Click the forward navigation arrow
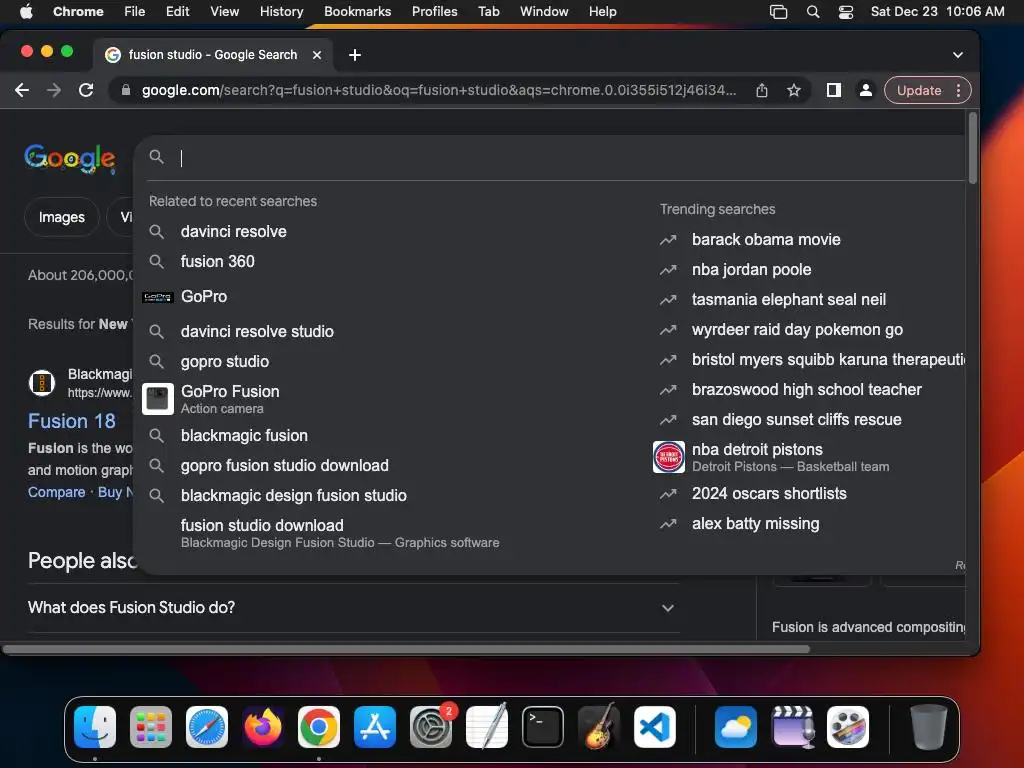Viewport: 1024px width, 768px height. [54, 90]
